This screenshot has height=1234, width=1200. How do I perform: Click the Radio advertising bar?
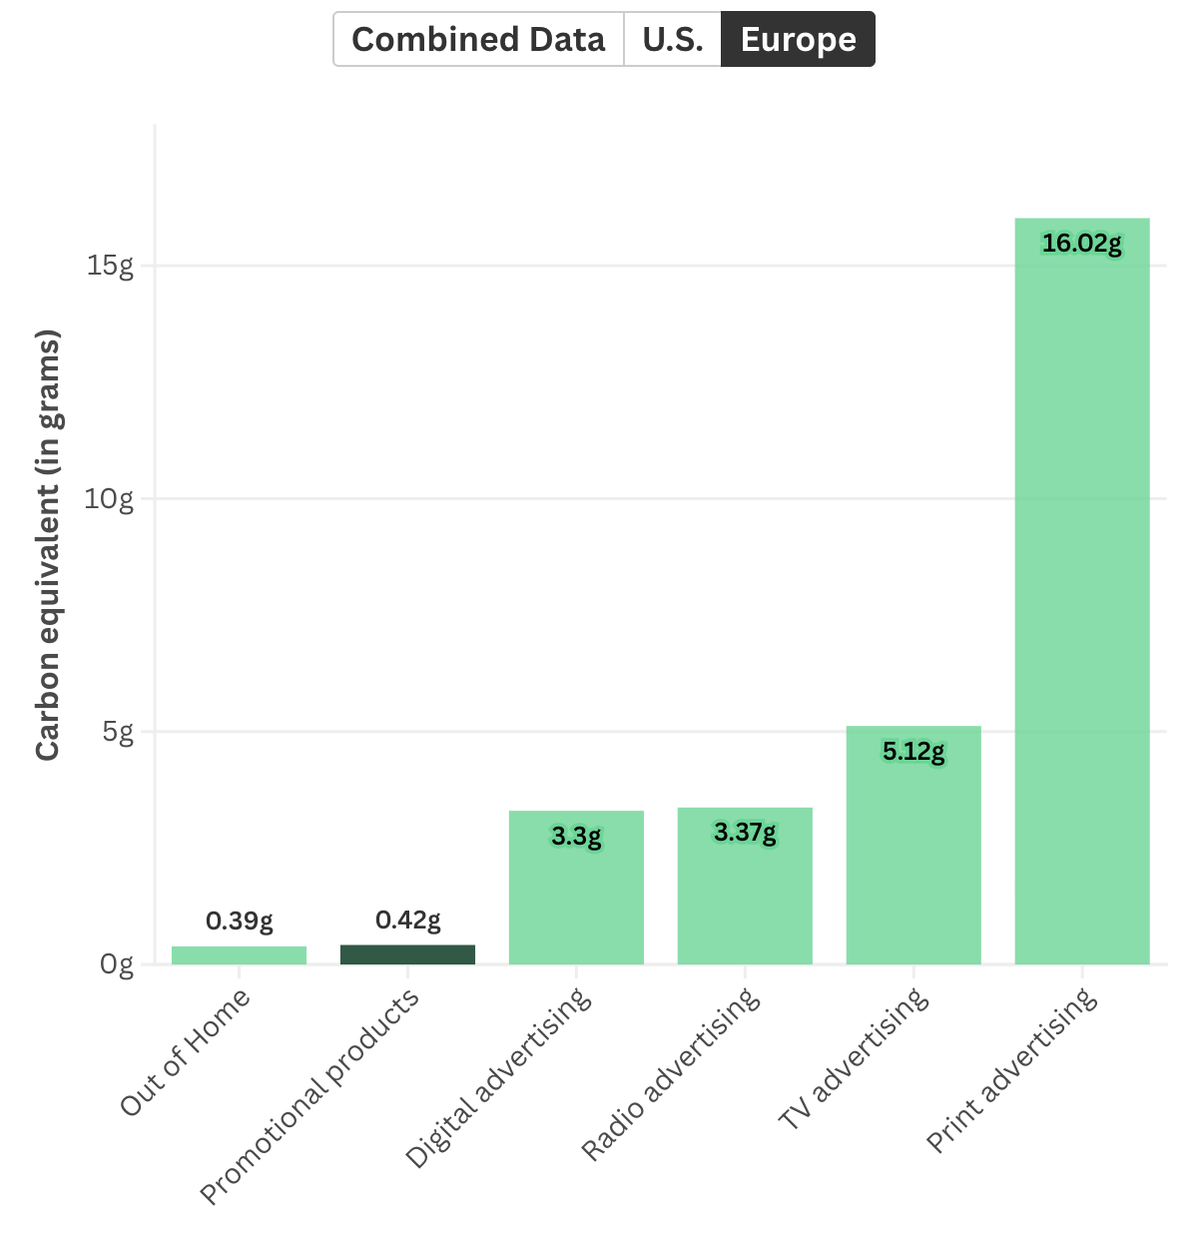(745, 886)
